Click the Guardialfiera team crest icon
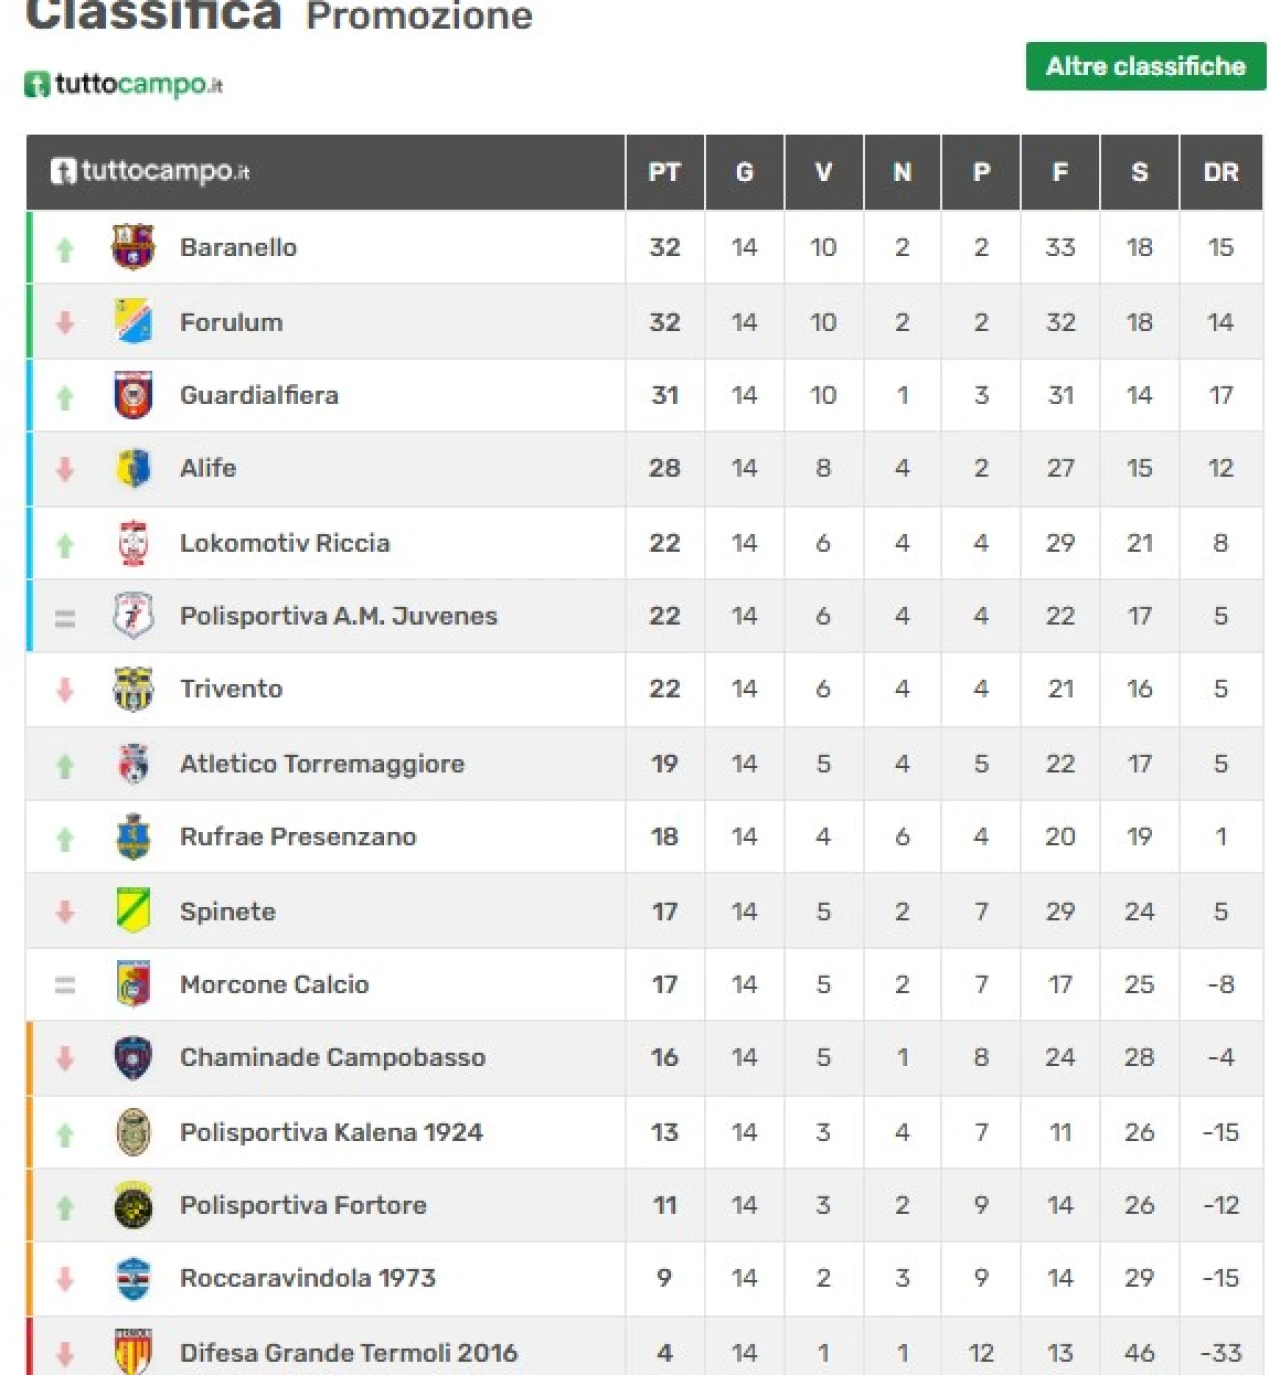 pos(133,395)
